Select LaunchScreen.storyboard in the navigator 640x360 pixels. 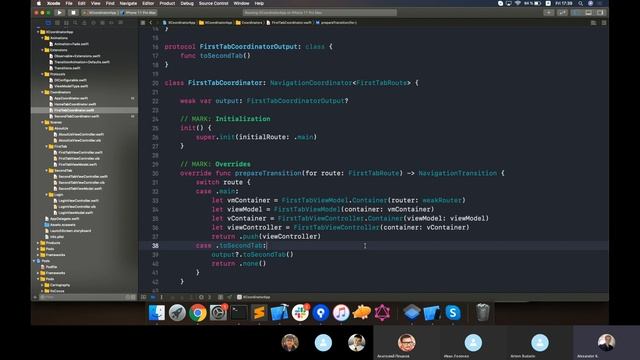click(70, 231)
